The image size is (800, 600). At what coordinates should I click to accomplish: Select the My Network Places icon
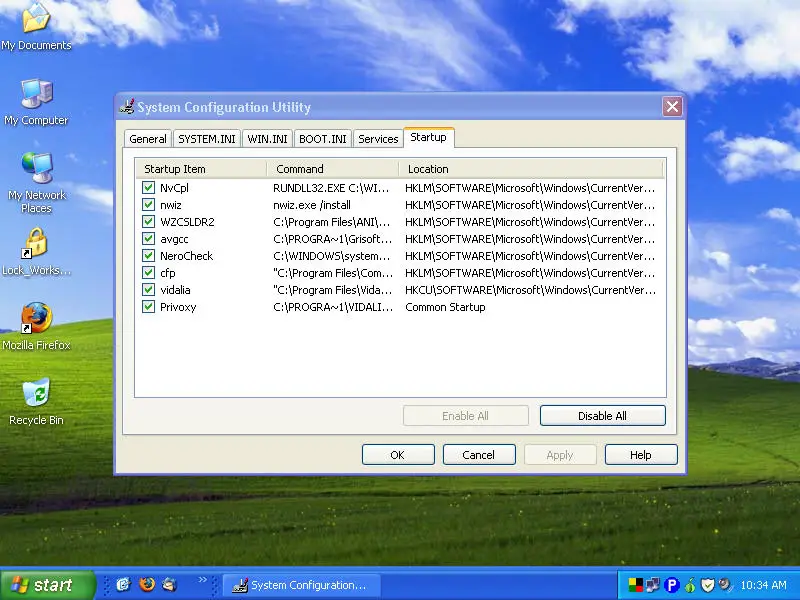[x=36, y=183]
